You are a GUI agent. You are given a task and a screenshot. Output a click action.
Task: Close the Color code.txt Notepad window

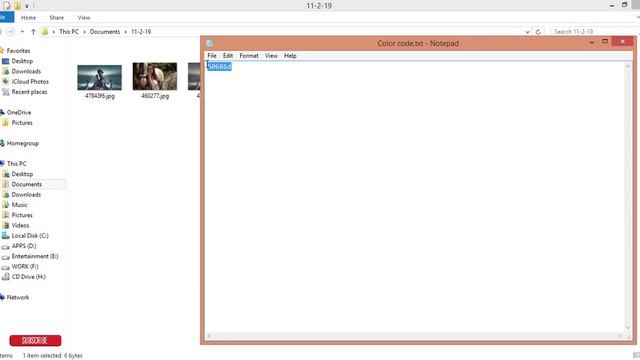point(622,42)
